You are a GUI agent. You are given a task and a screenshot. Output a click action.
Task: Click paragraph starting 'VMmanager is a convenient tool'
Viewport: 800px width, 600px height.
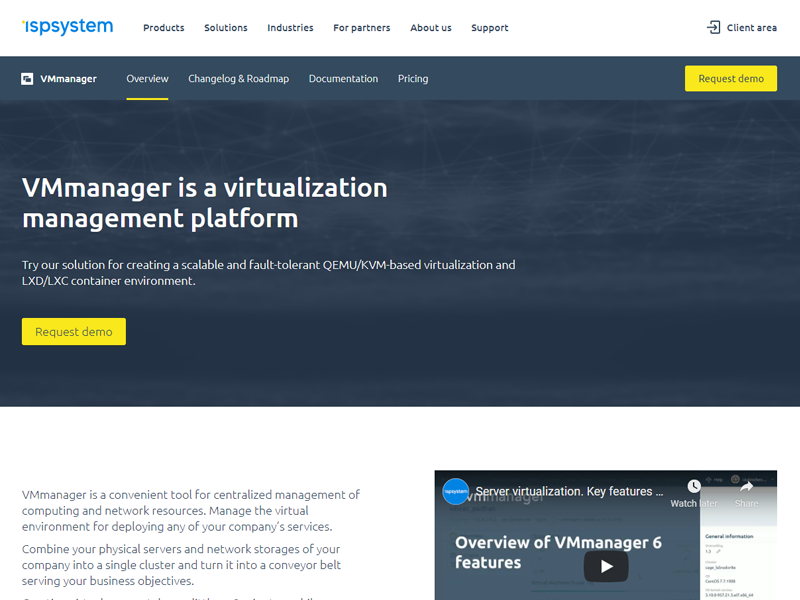tap(191, 510)
